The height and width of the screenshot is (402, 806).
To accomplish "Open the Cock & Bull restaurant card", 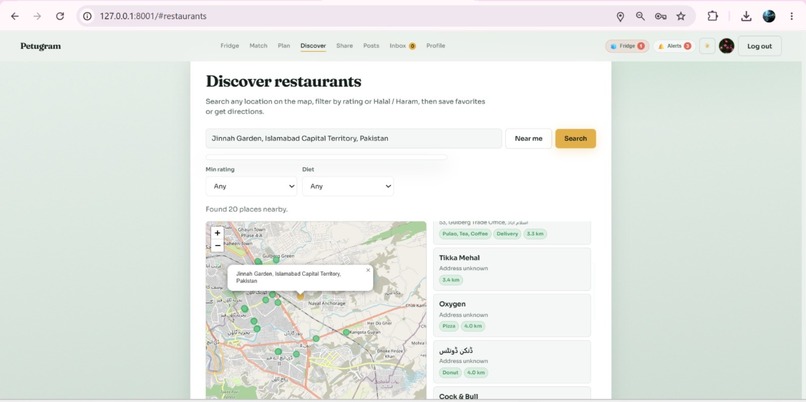I will pyautogui.click(x=512, y=394).
